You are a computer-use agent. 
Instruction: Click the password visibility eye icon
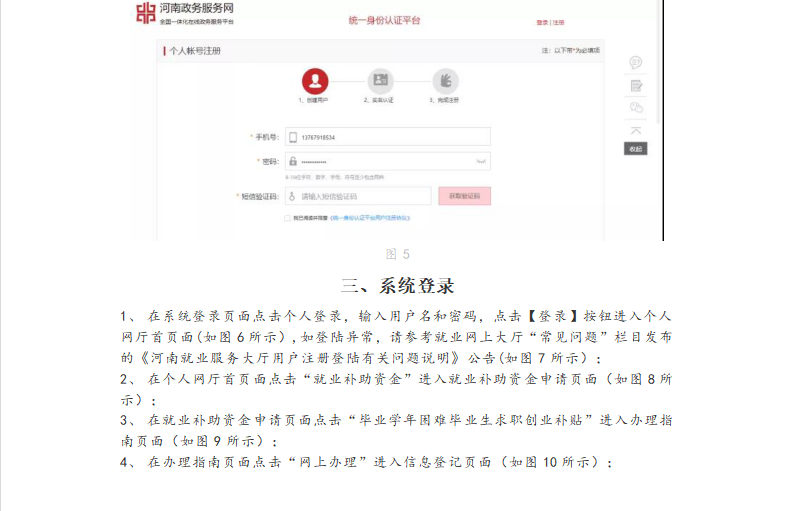tap(481, 161)
